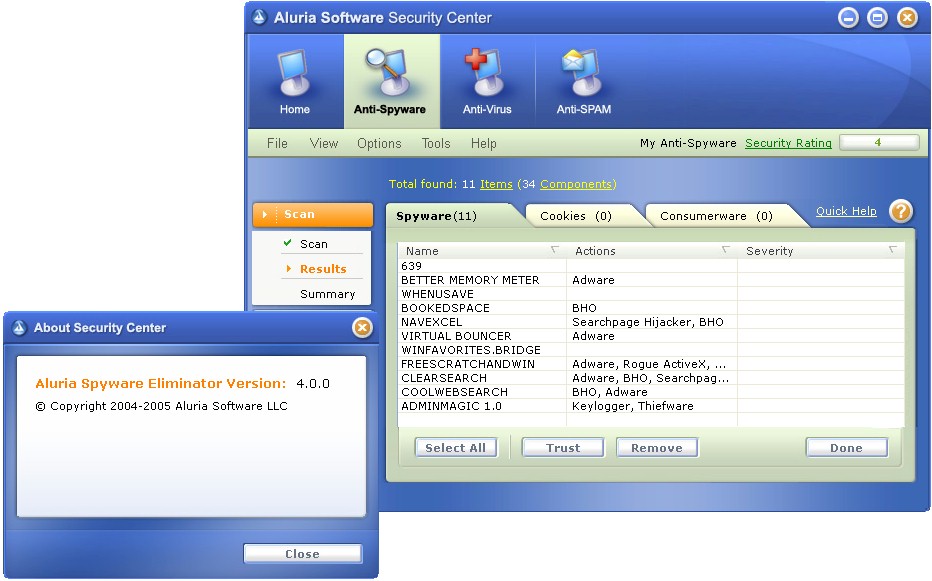
Task: Click the Remove button
Action: [x=657, y=448]
